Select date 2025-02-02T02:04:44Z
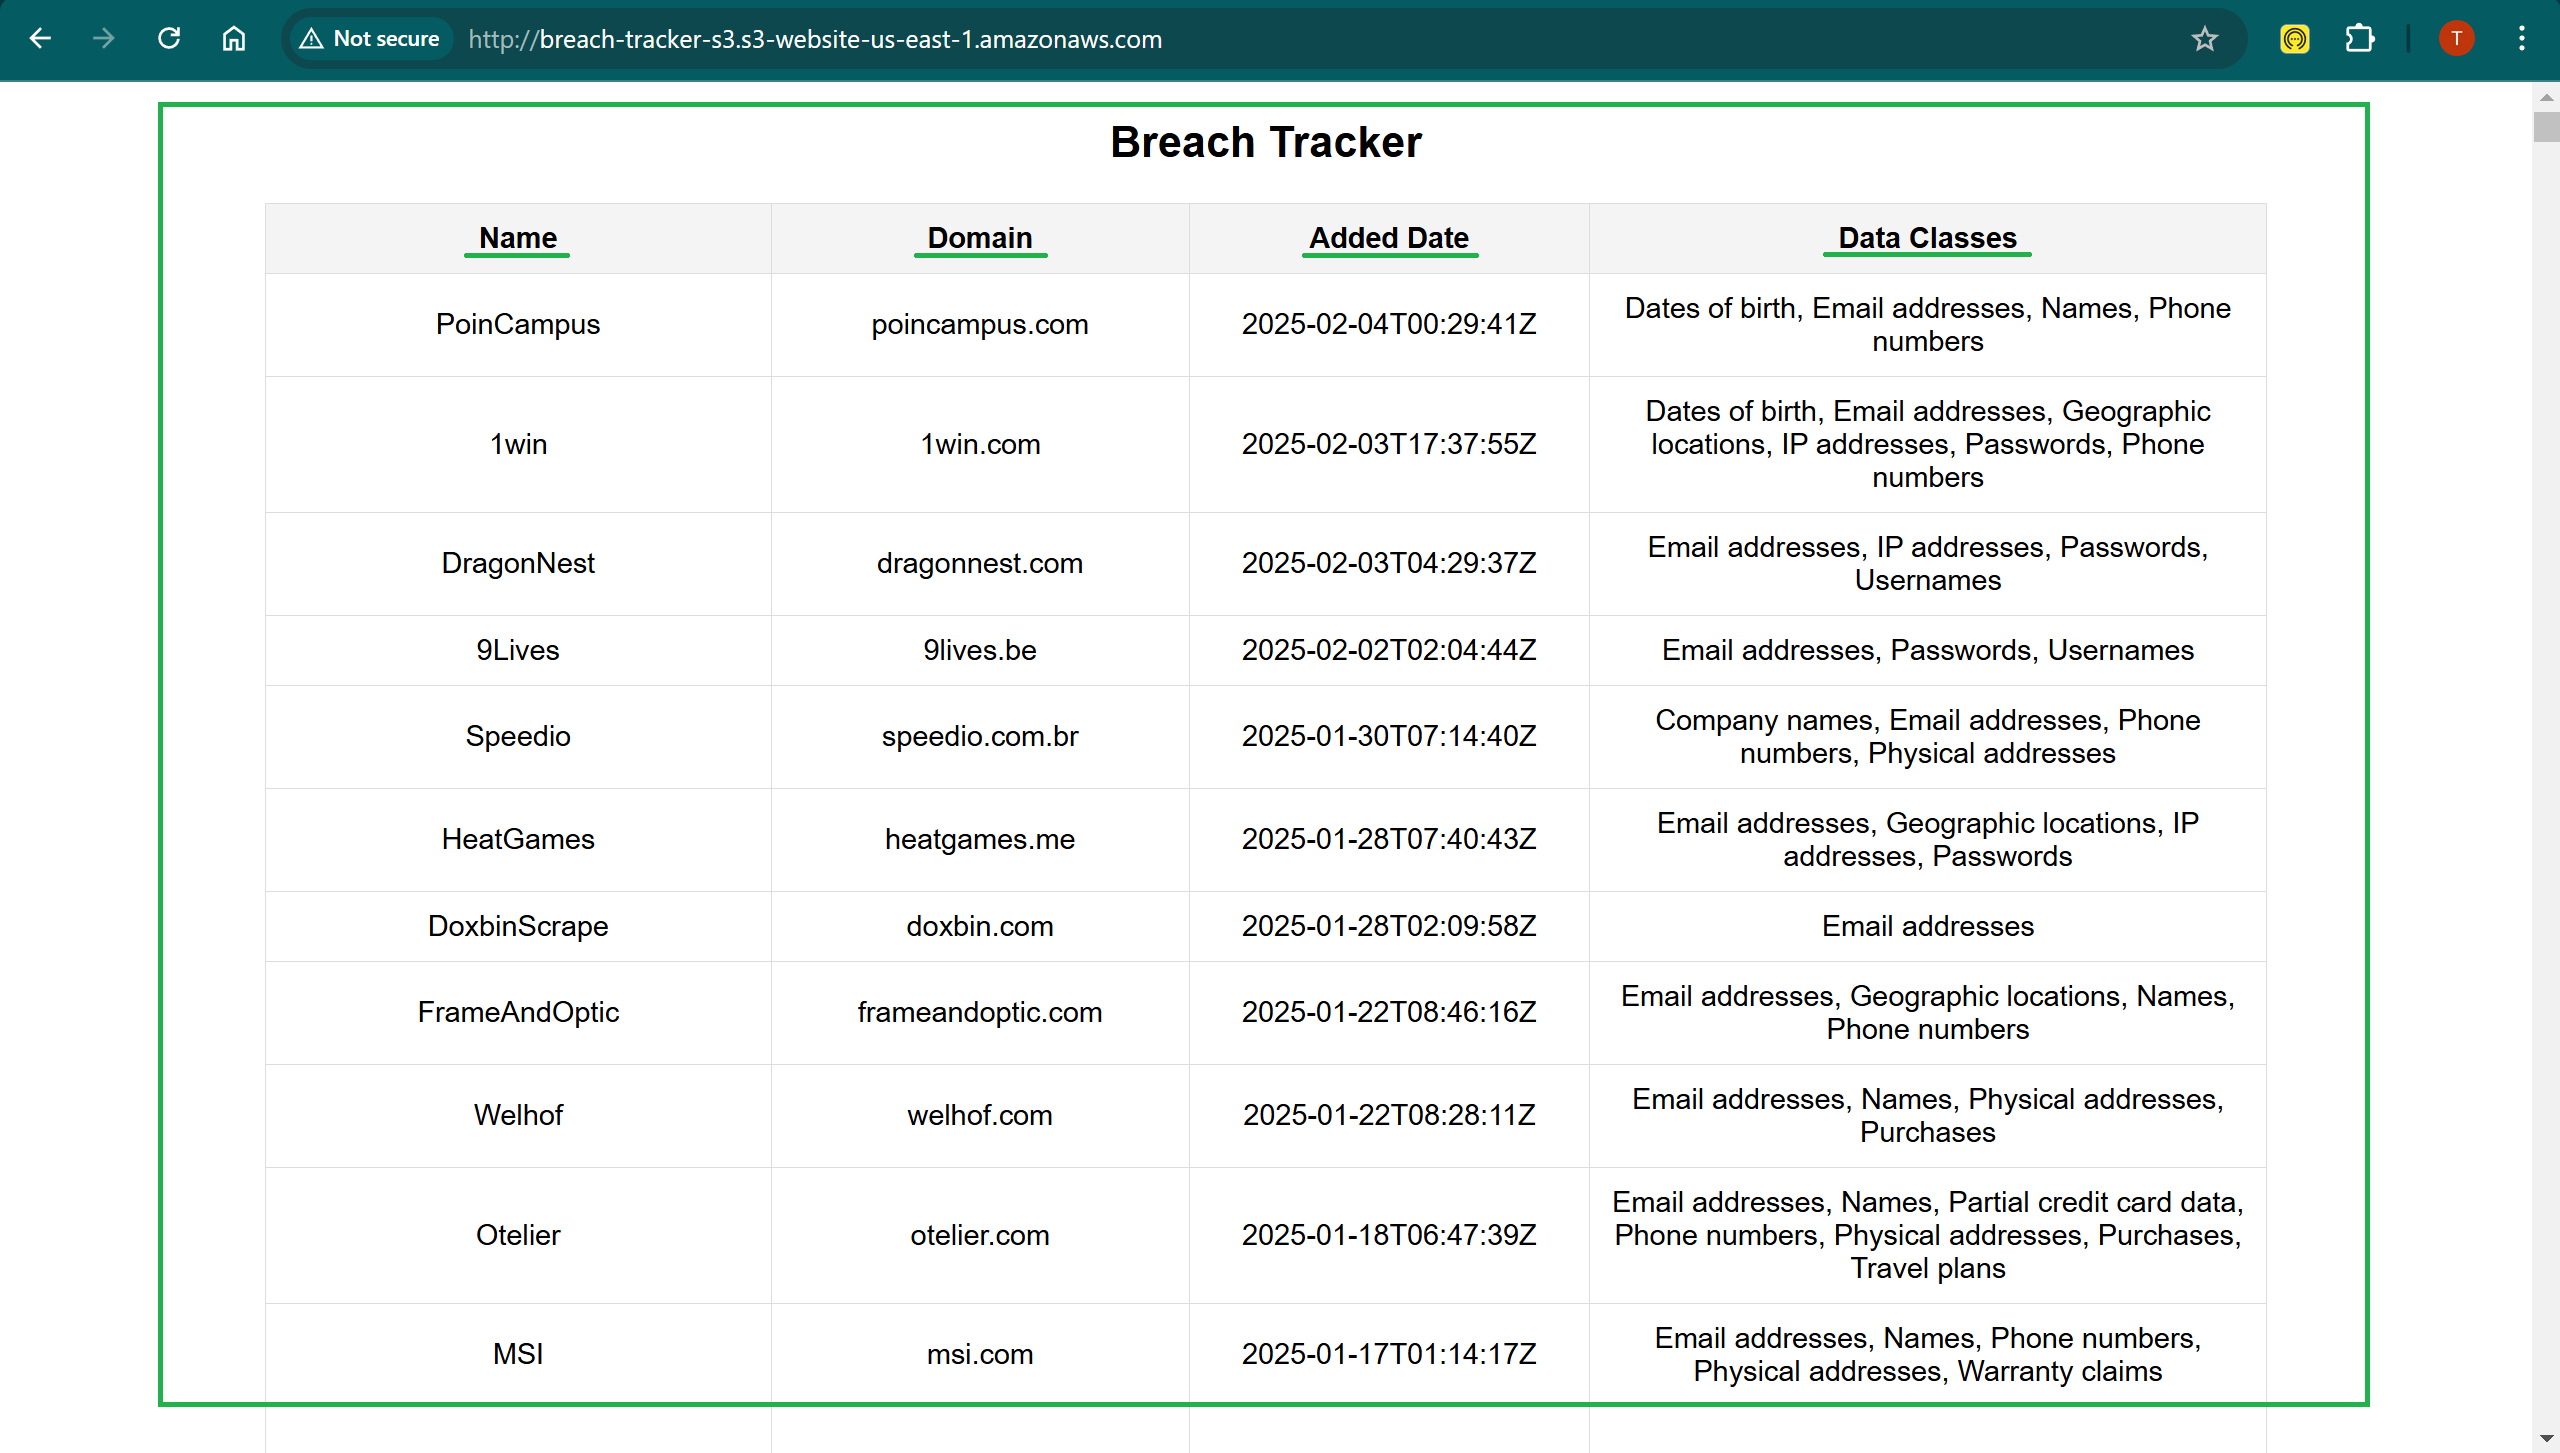2560x1453 pixels. [1389, 650]
